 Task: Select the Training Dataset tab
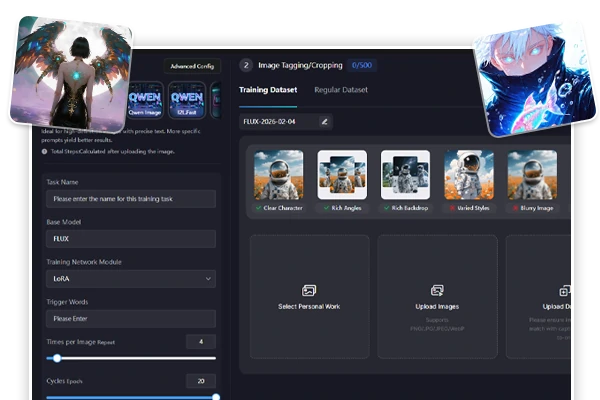pyautogui.click(x=268, y=90)
